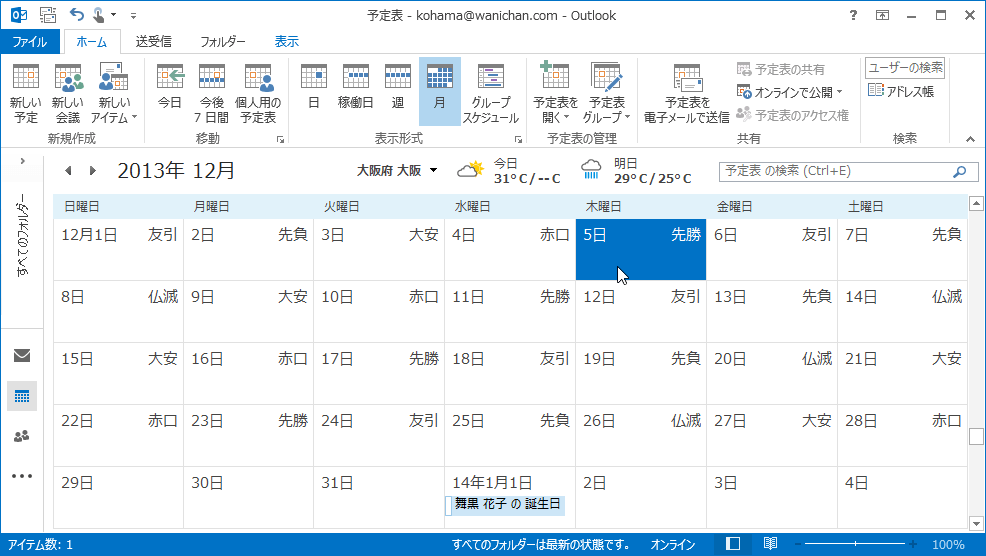Select the Month view (月) button
Viewport: 986px width, 556px height.
(440, 93)
